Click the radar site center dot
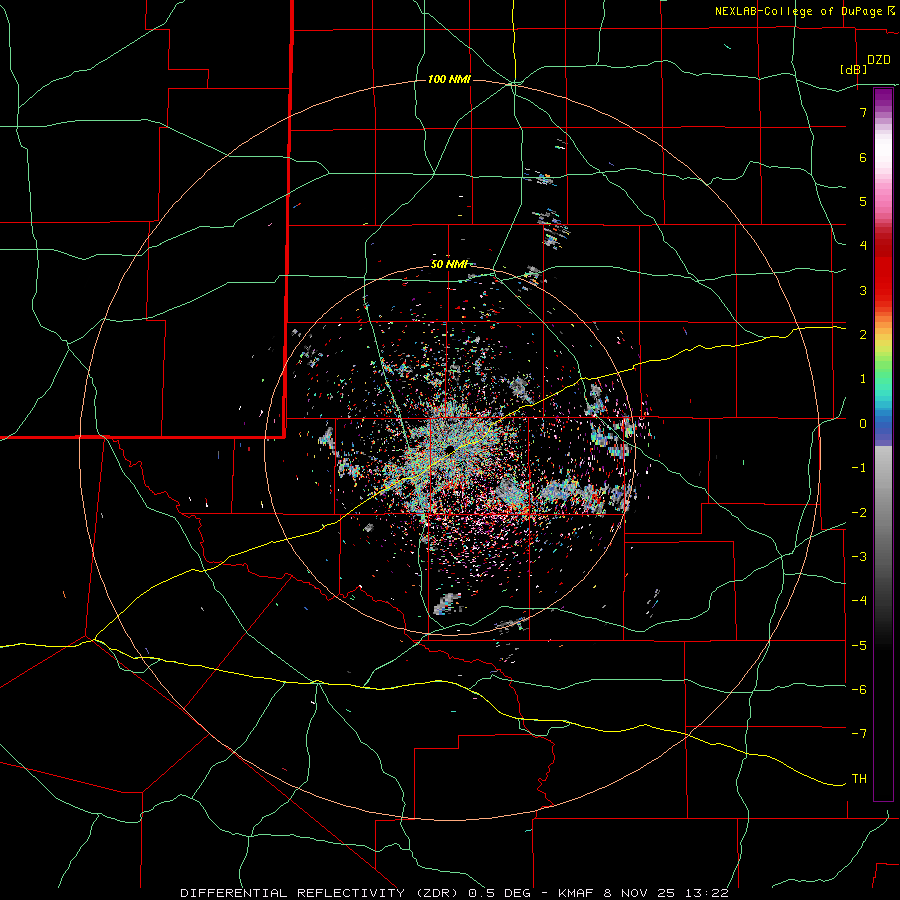This screenshot has height=900, width=900. coord(450,448)
